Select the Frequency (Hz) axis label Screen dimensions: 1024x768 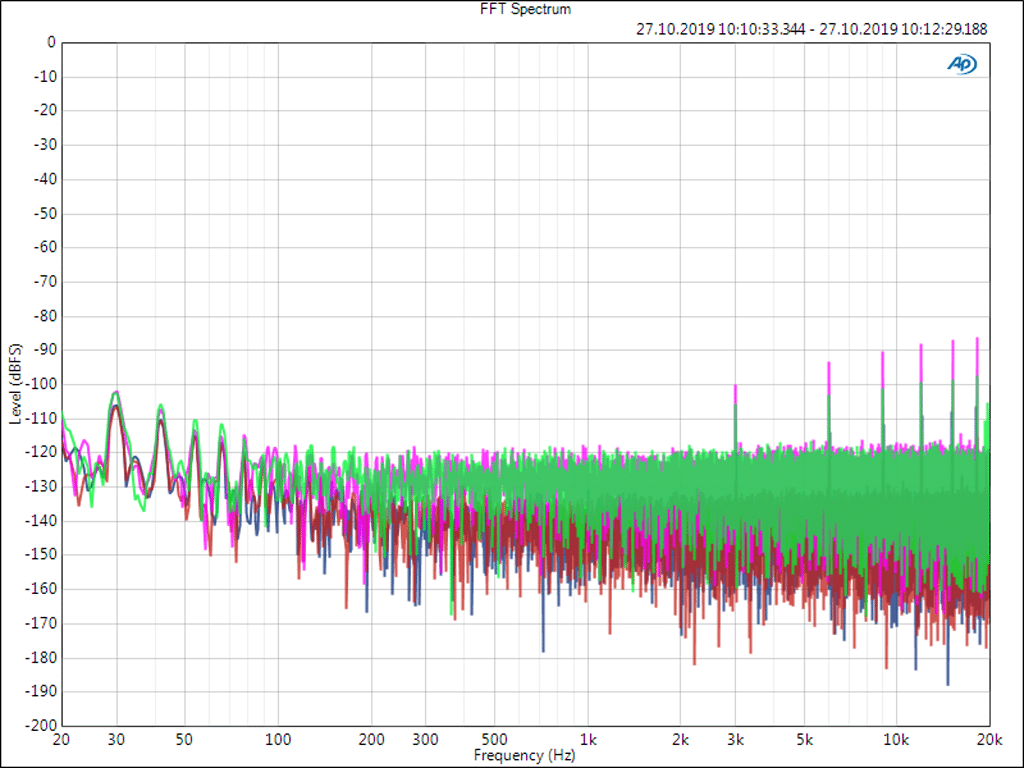[524, 755]
